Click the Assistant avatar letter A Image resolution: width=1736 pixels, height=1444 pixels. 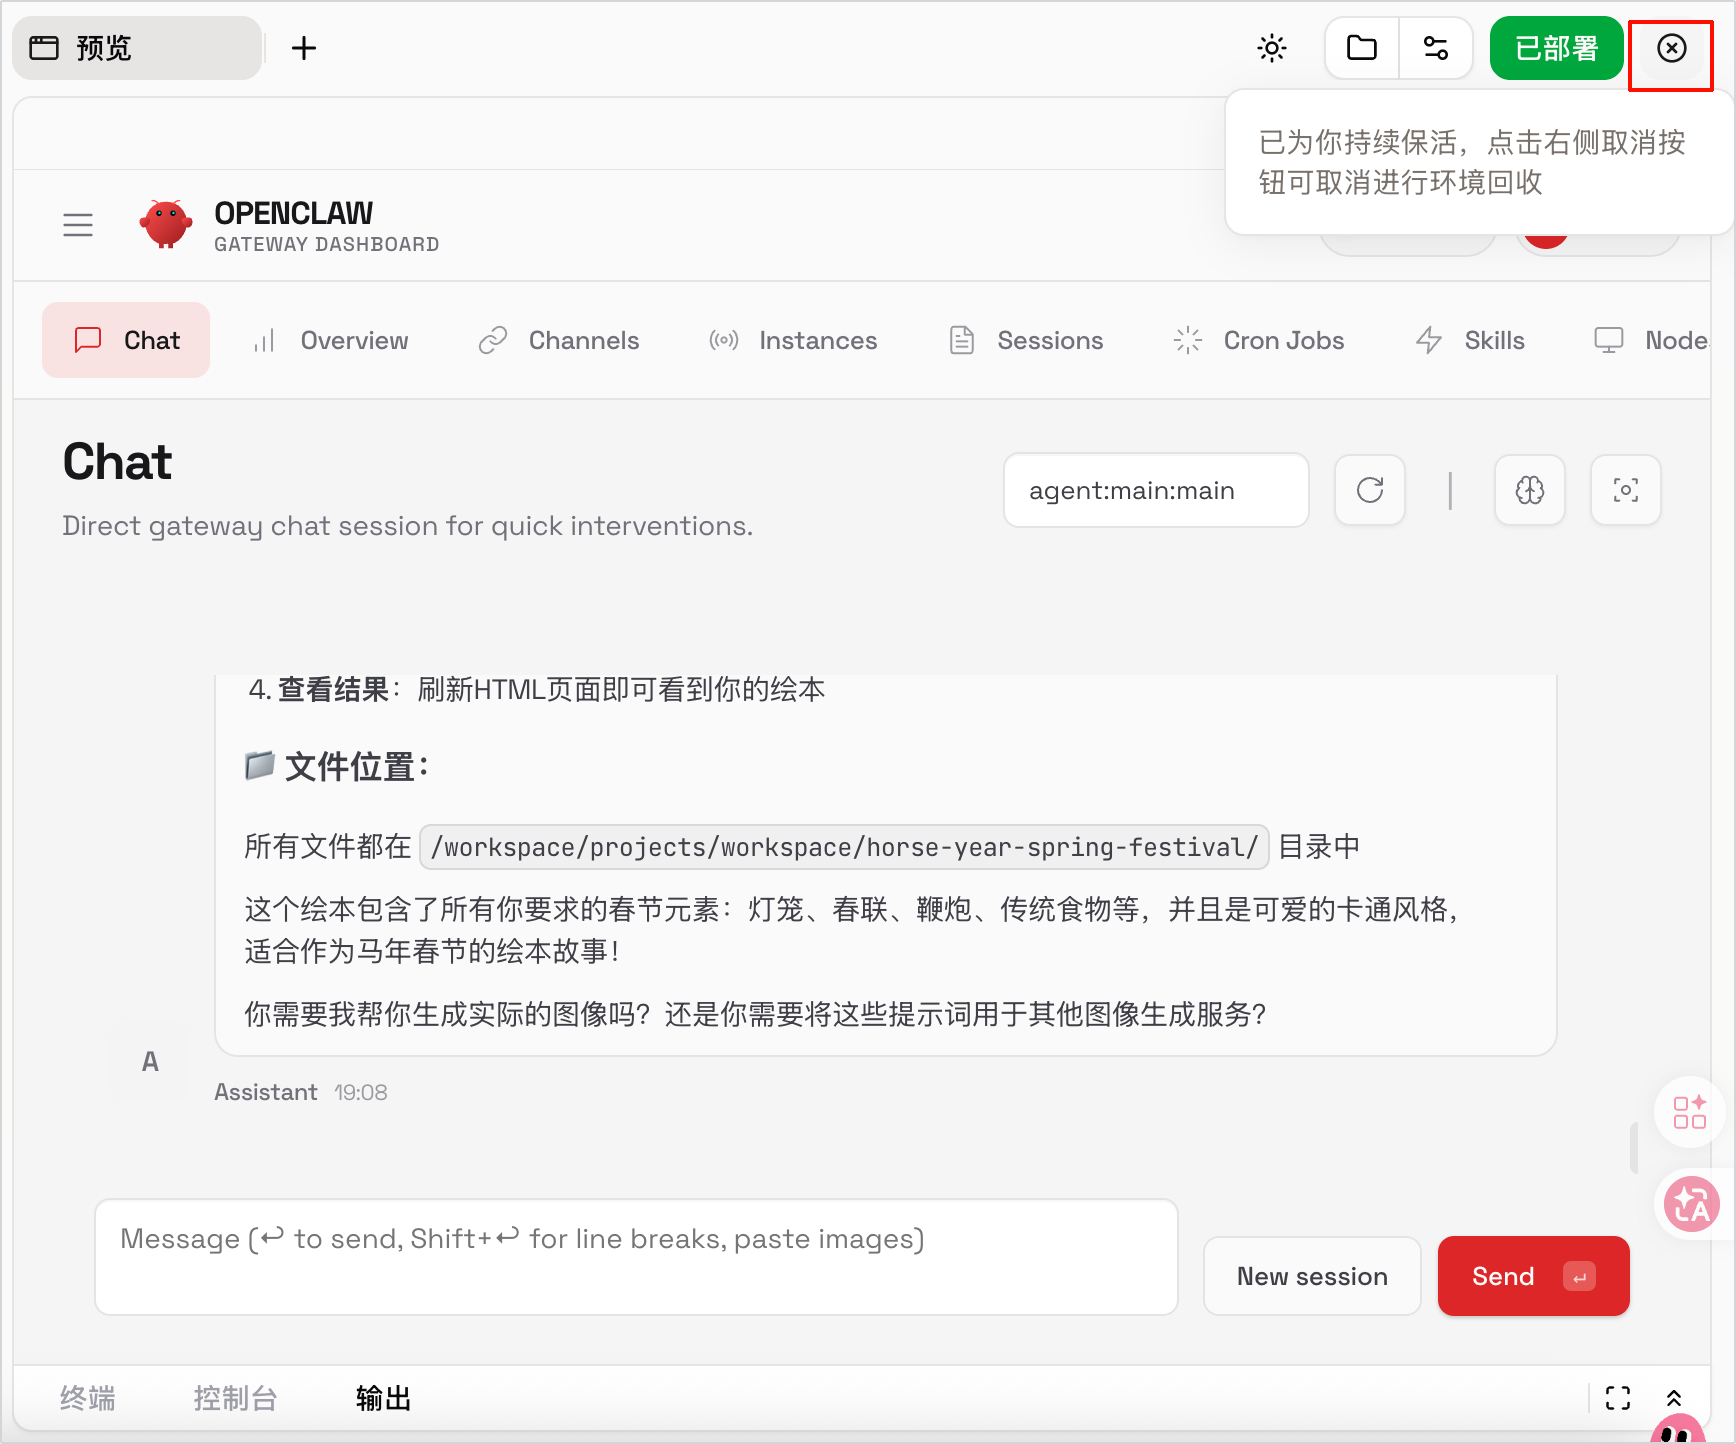150,1062
